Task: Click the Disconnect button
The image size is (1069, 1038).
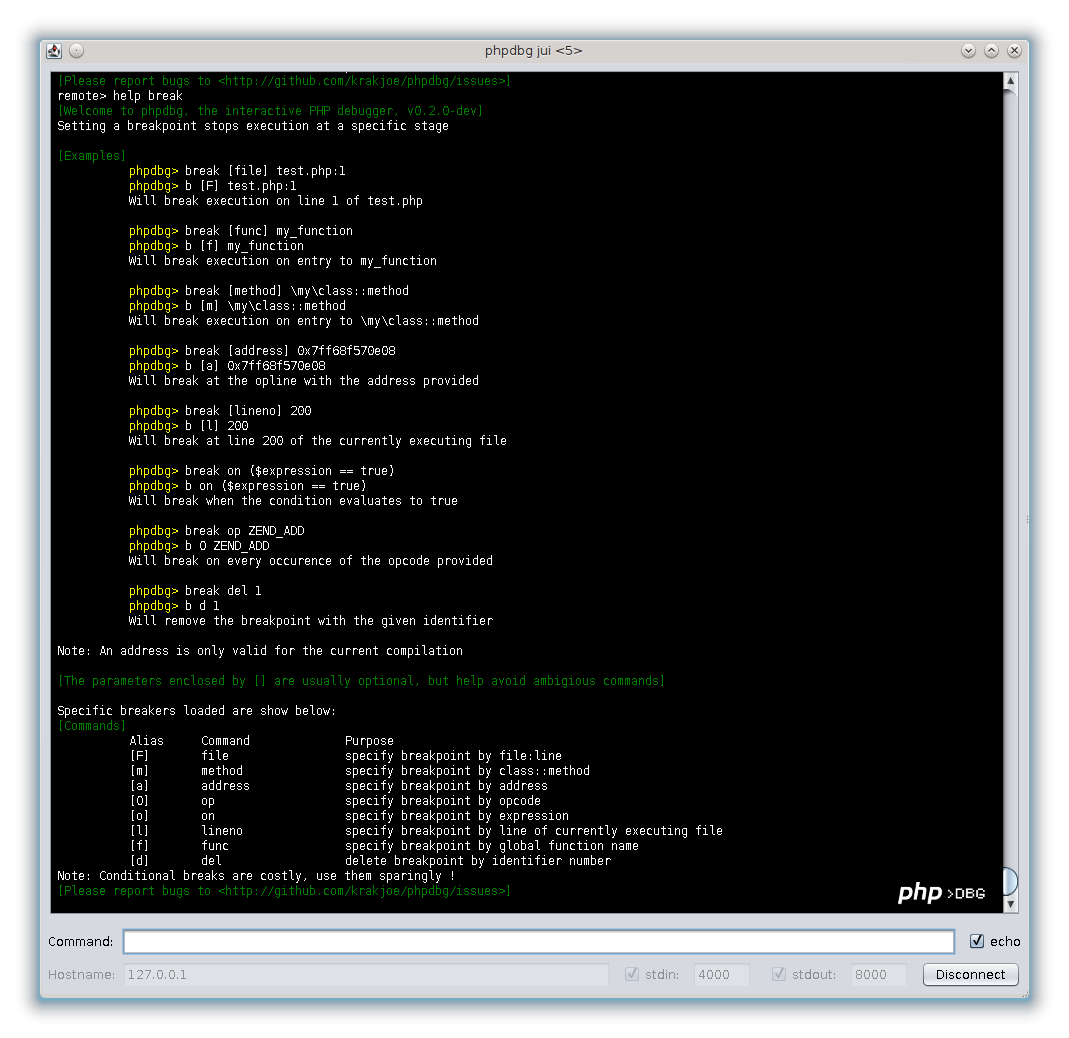Action: (x=970, y=975)
